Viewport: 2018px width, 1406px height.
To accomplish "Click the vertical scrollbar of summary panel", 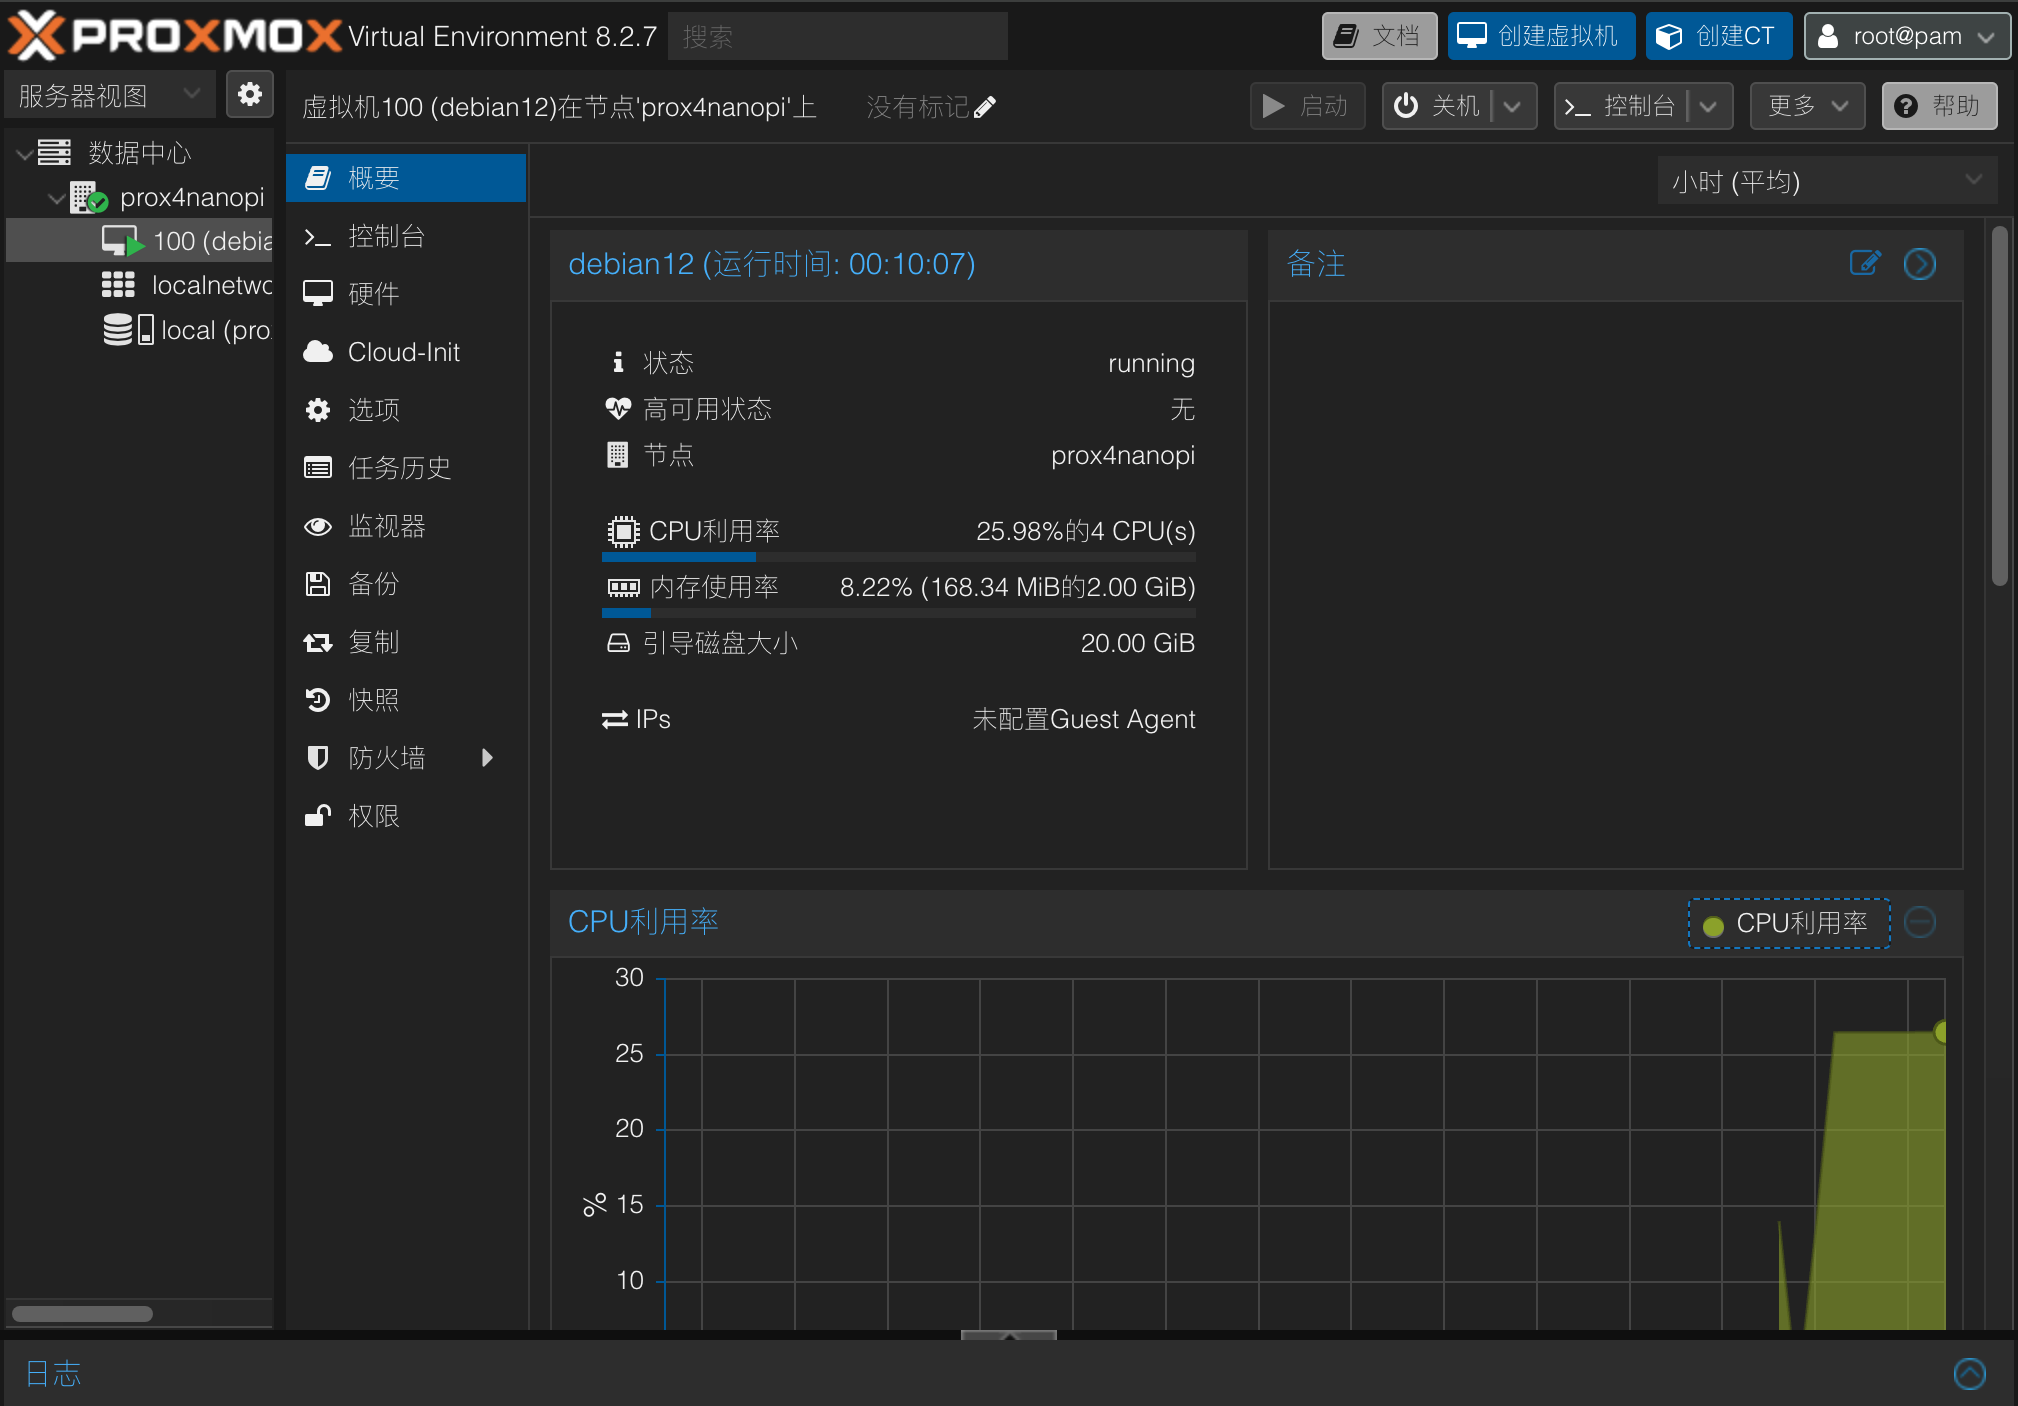I will coord(2000,405).
